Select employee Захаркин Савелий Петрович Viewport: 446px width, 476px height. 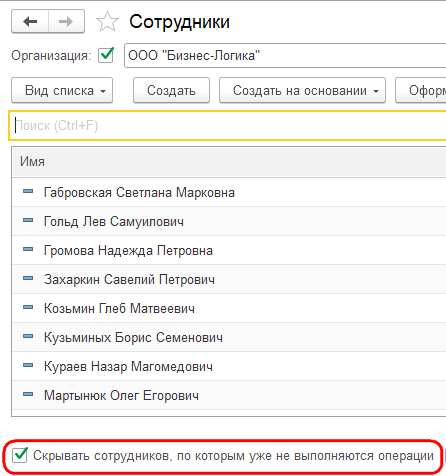229,279
